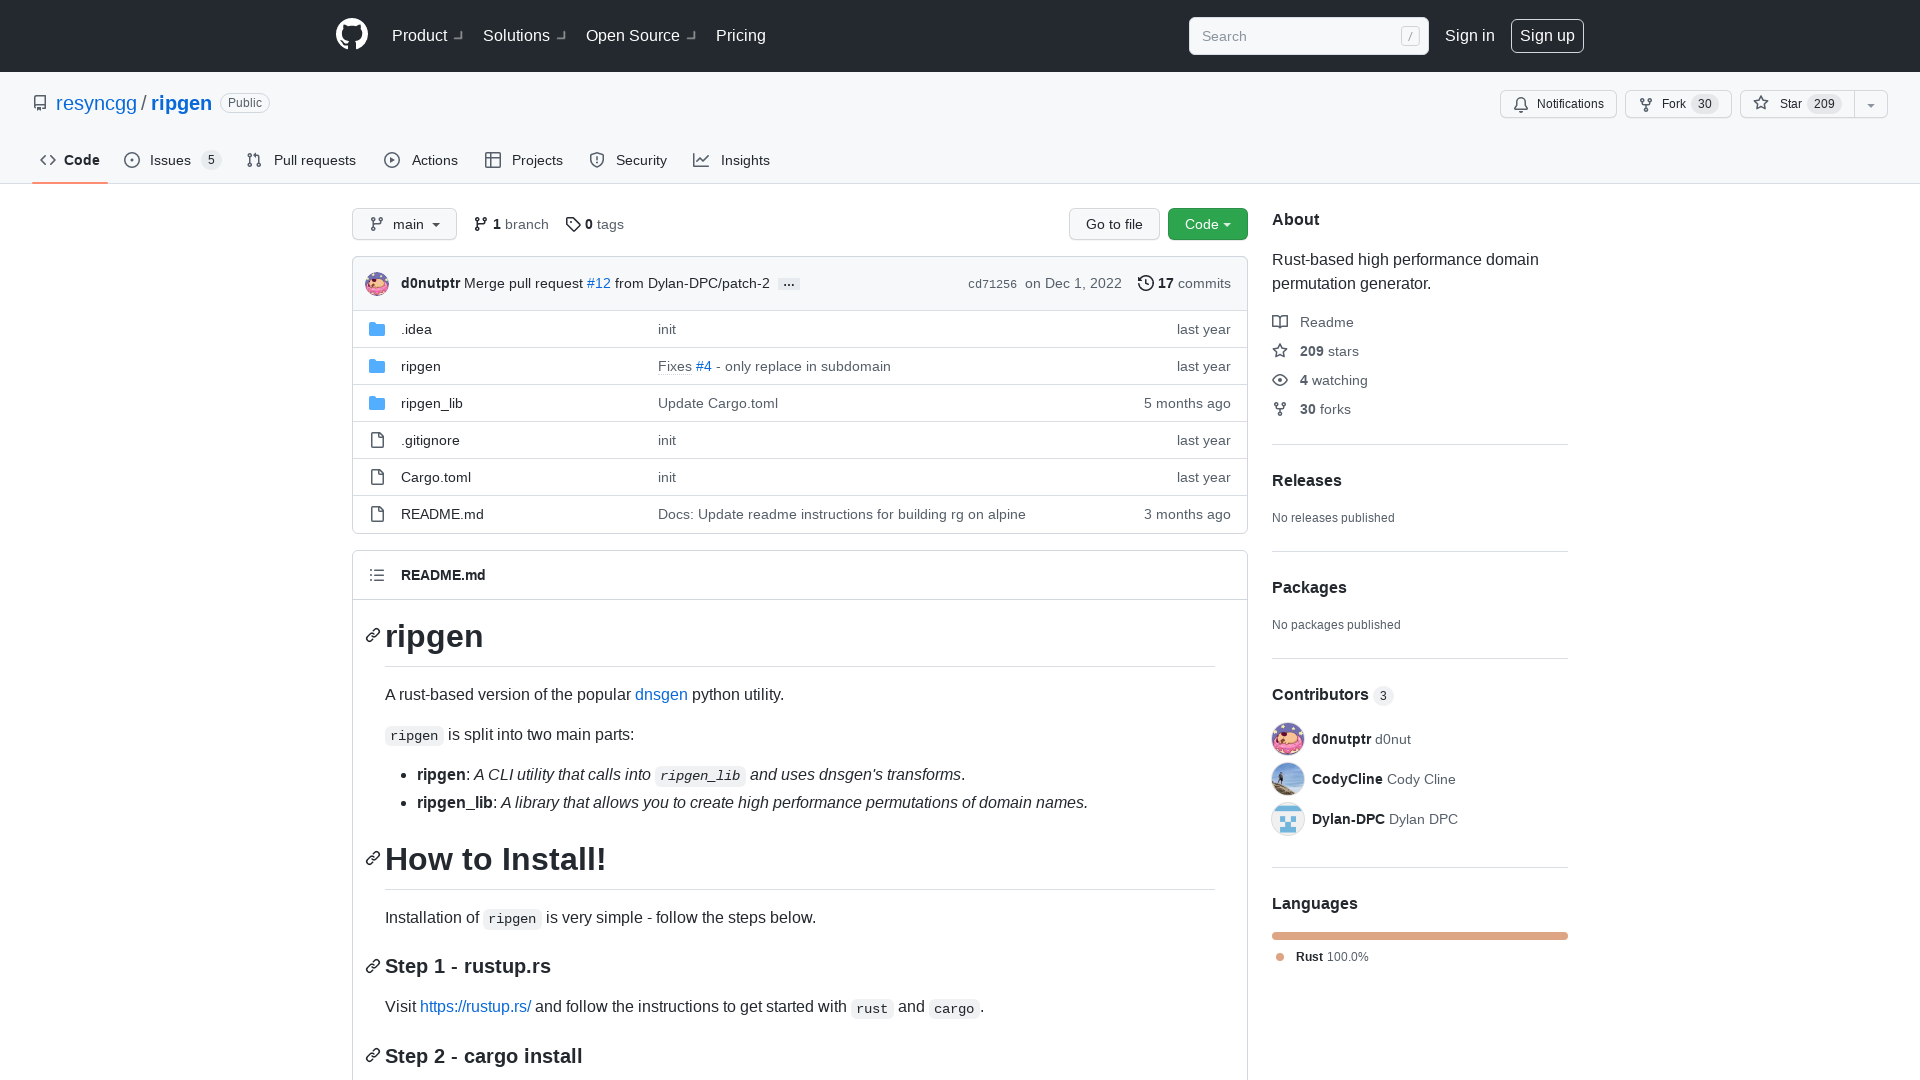Click d0nutptr's avatar in the commit bar
Screen dimensions: 1920x1080
[x=377, y=284]
